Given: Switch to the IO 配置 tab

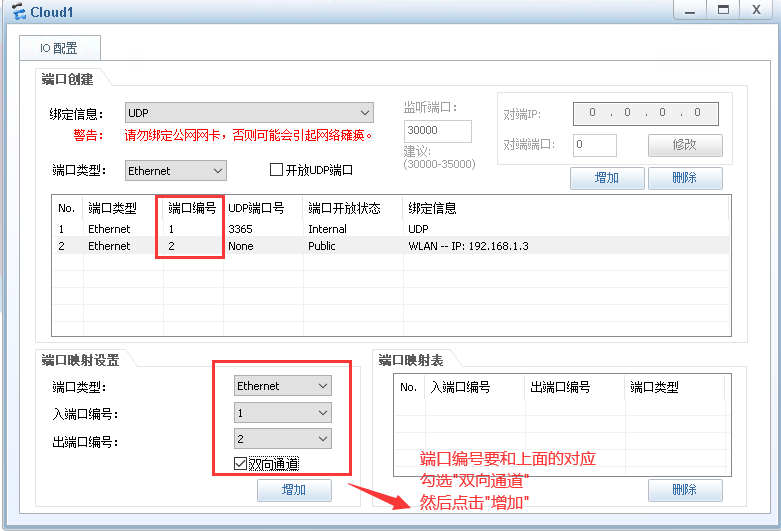Looking at the screenshot, I should pyautogui.click(x=58, y=48).
